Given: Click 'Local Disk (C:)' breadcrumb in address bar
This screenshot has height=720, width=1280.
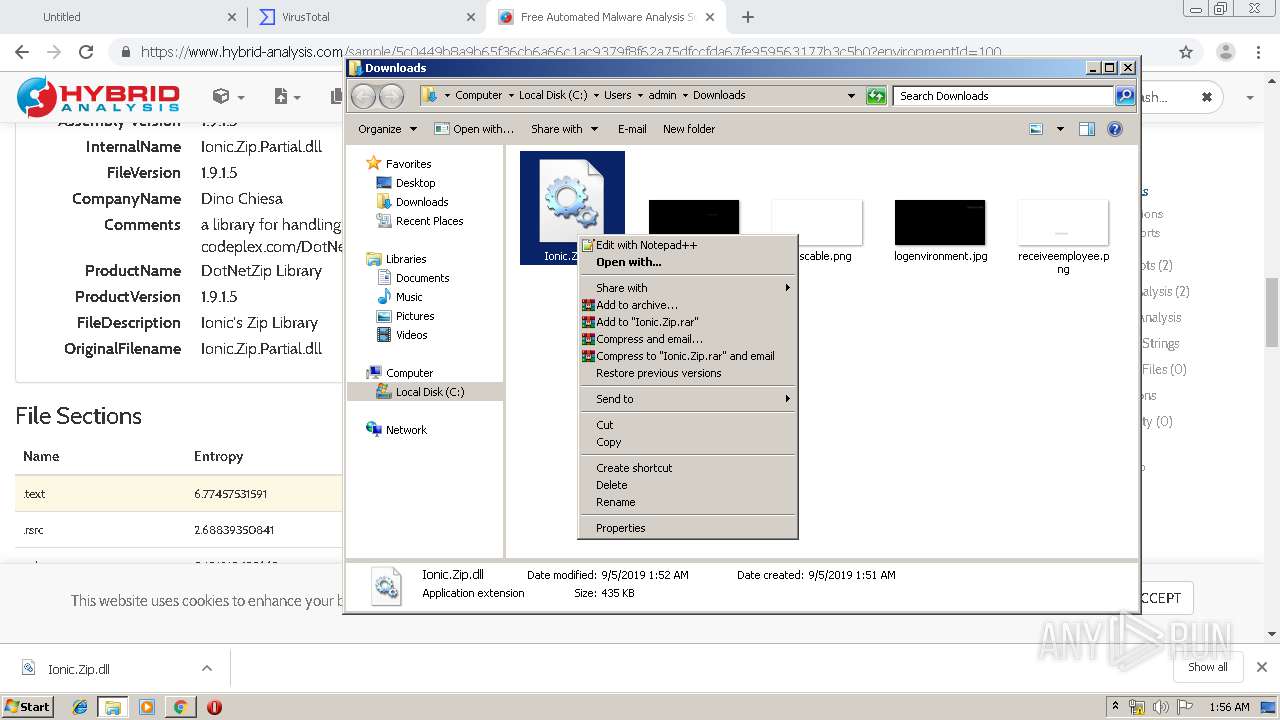Looking at the screenshot, I should (553, 96).
